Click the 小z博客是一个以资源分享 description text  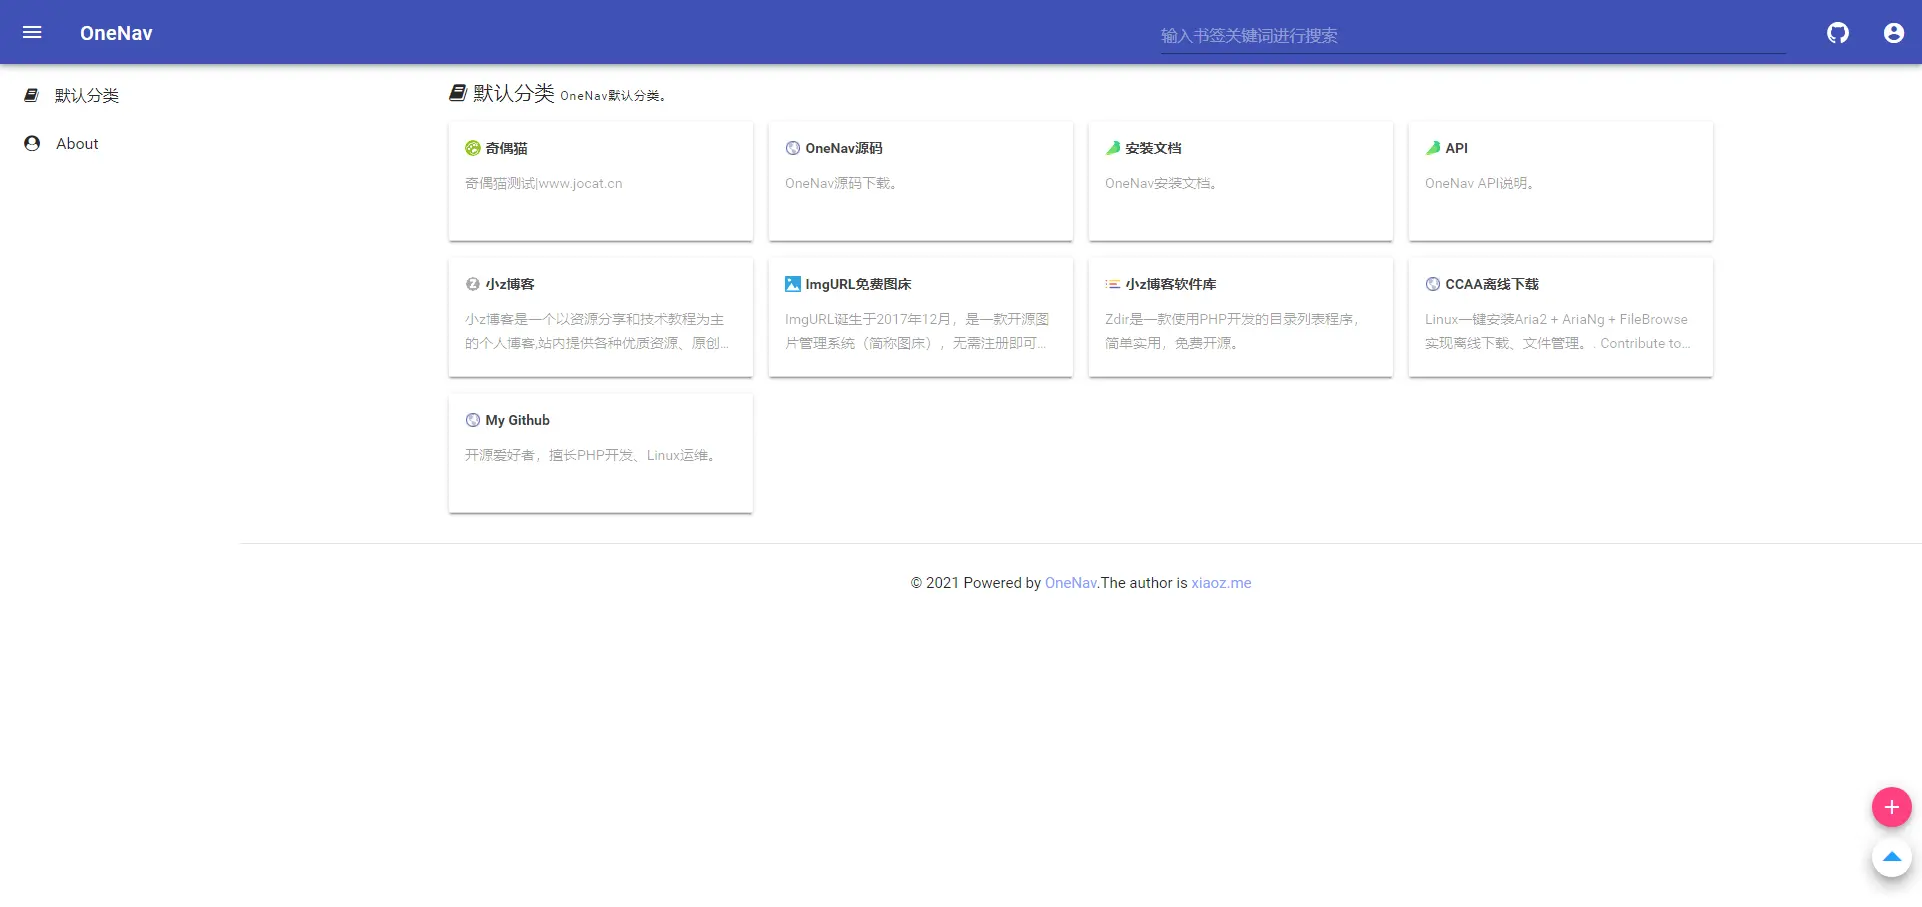[597, 331]
